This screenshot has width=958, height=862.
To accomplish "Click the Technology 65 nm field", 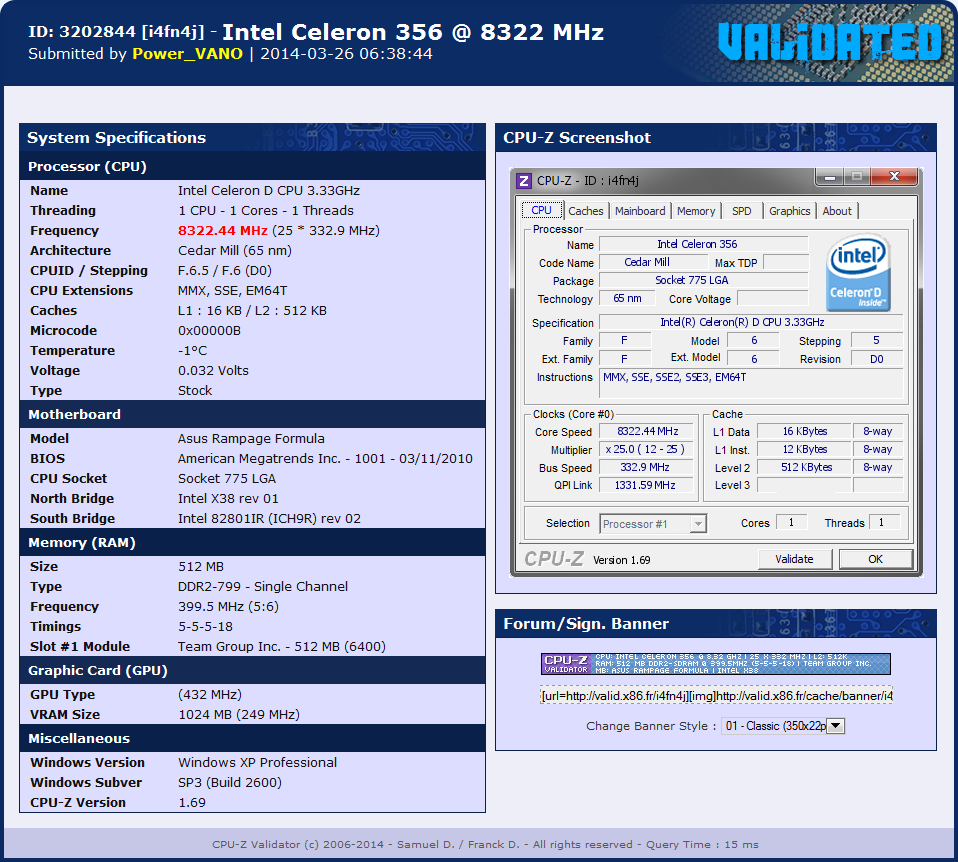I will point(627,298).
